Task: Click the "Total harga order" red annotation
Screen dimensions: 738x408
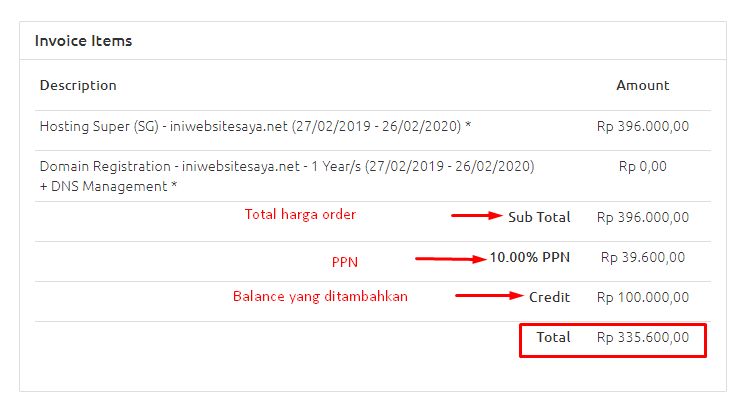Action: pos(300,214)
